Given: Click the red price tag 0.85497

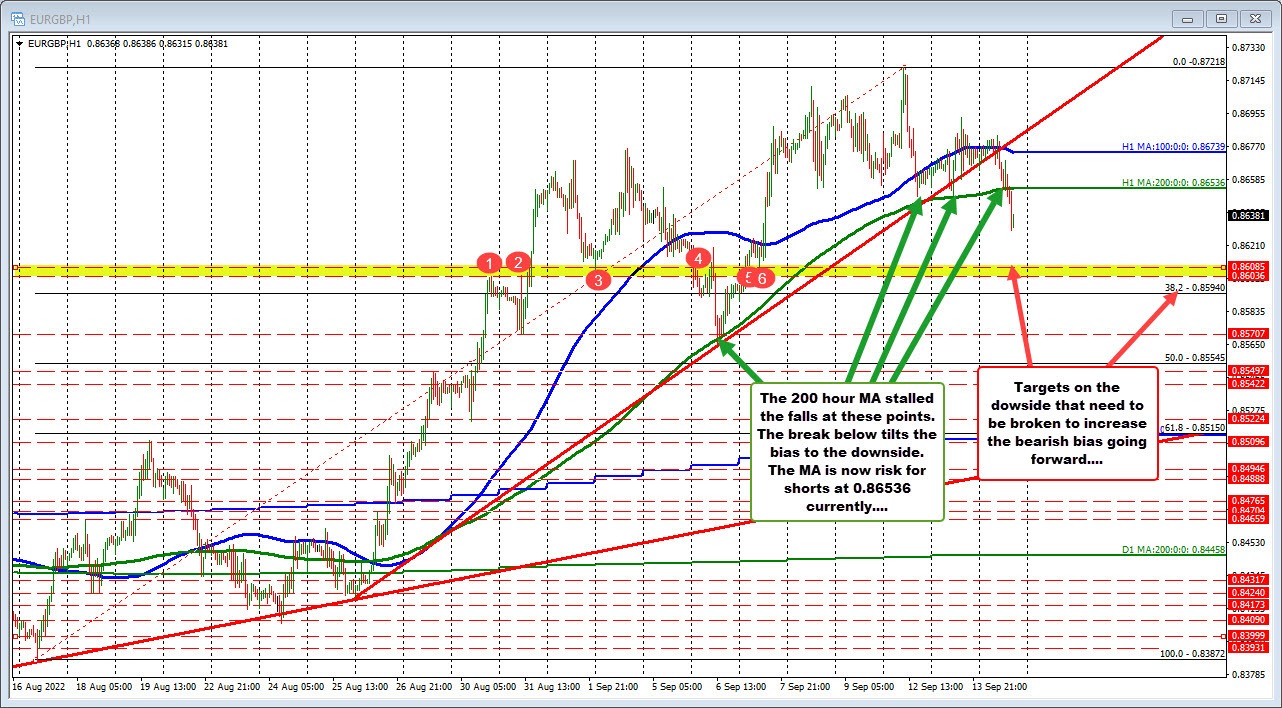Looking at the screenshot, I should pos(1249,370).
